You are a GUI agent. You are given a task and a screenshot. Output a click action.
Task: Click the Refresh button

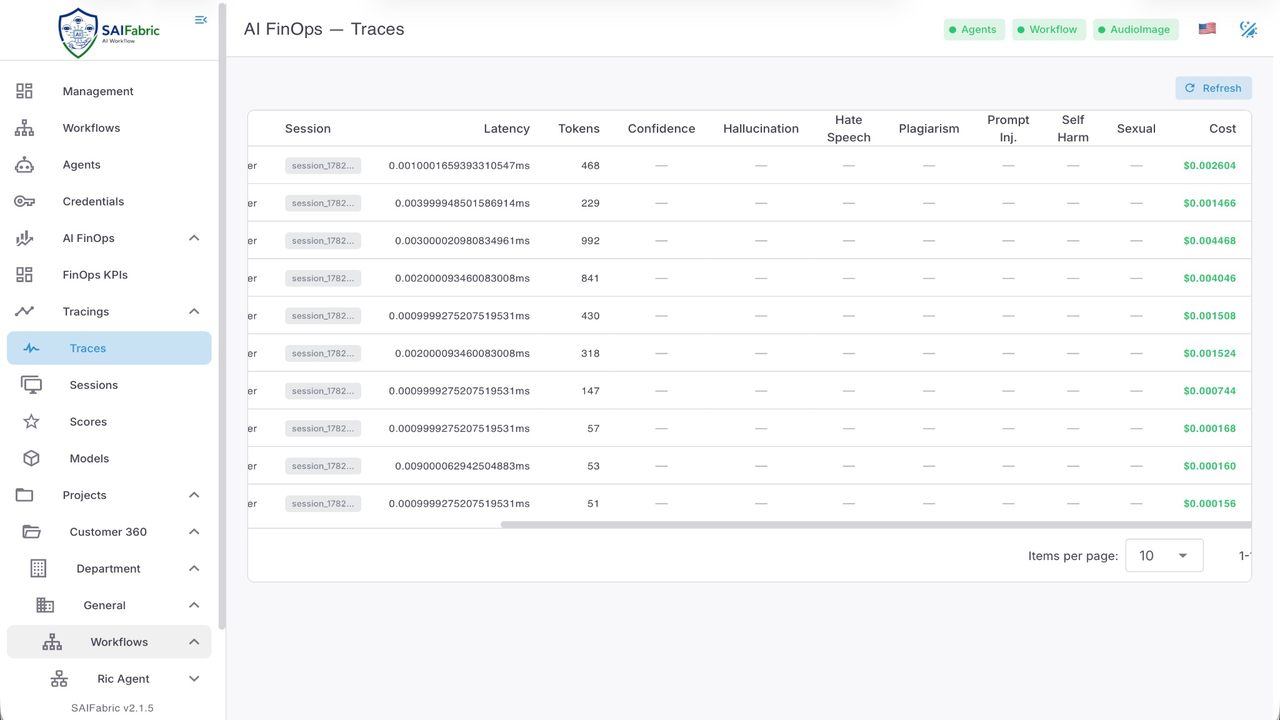(x=1213, y=88)
